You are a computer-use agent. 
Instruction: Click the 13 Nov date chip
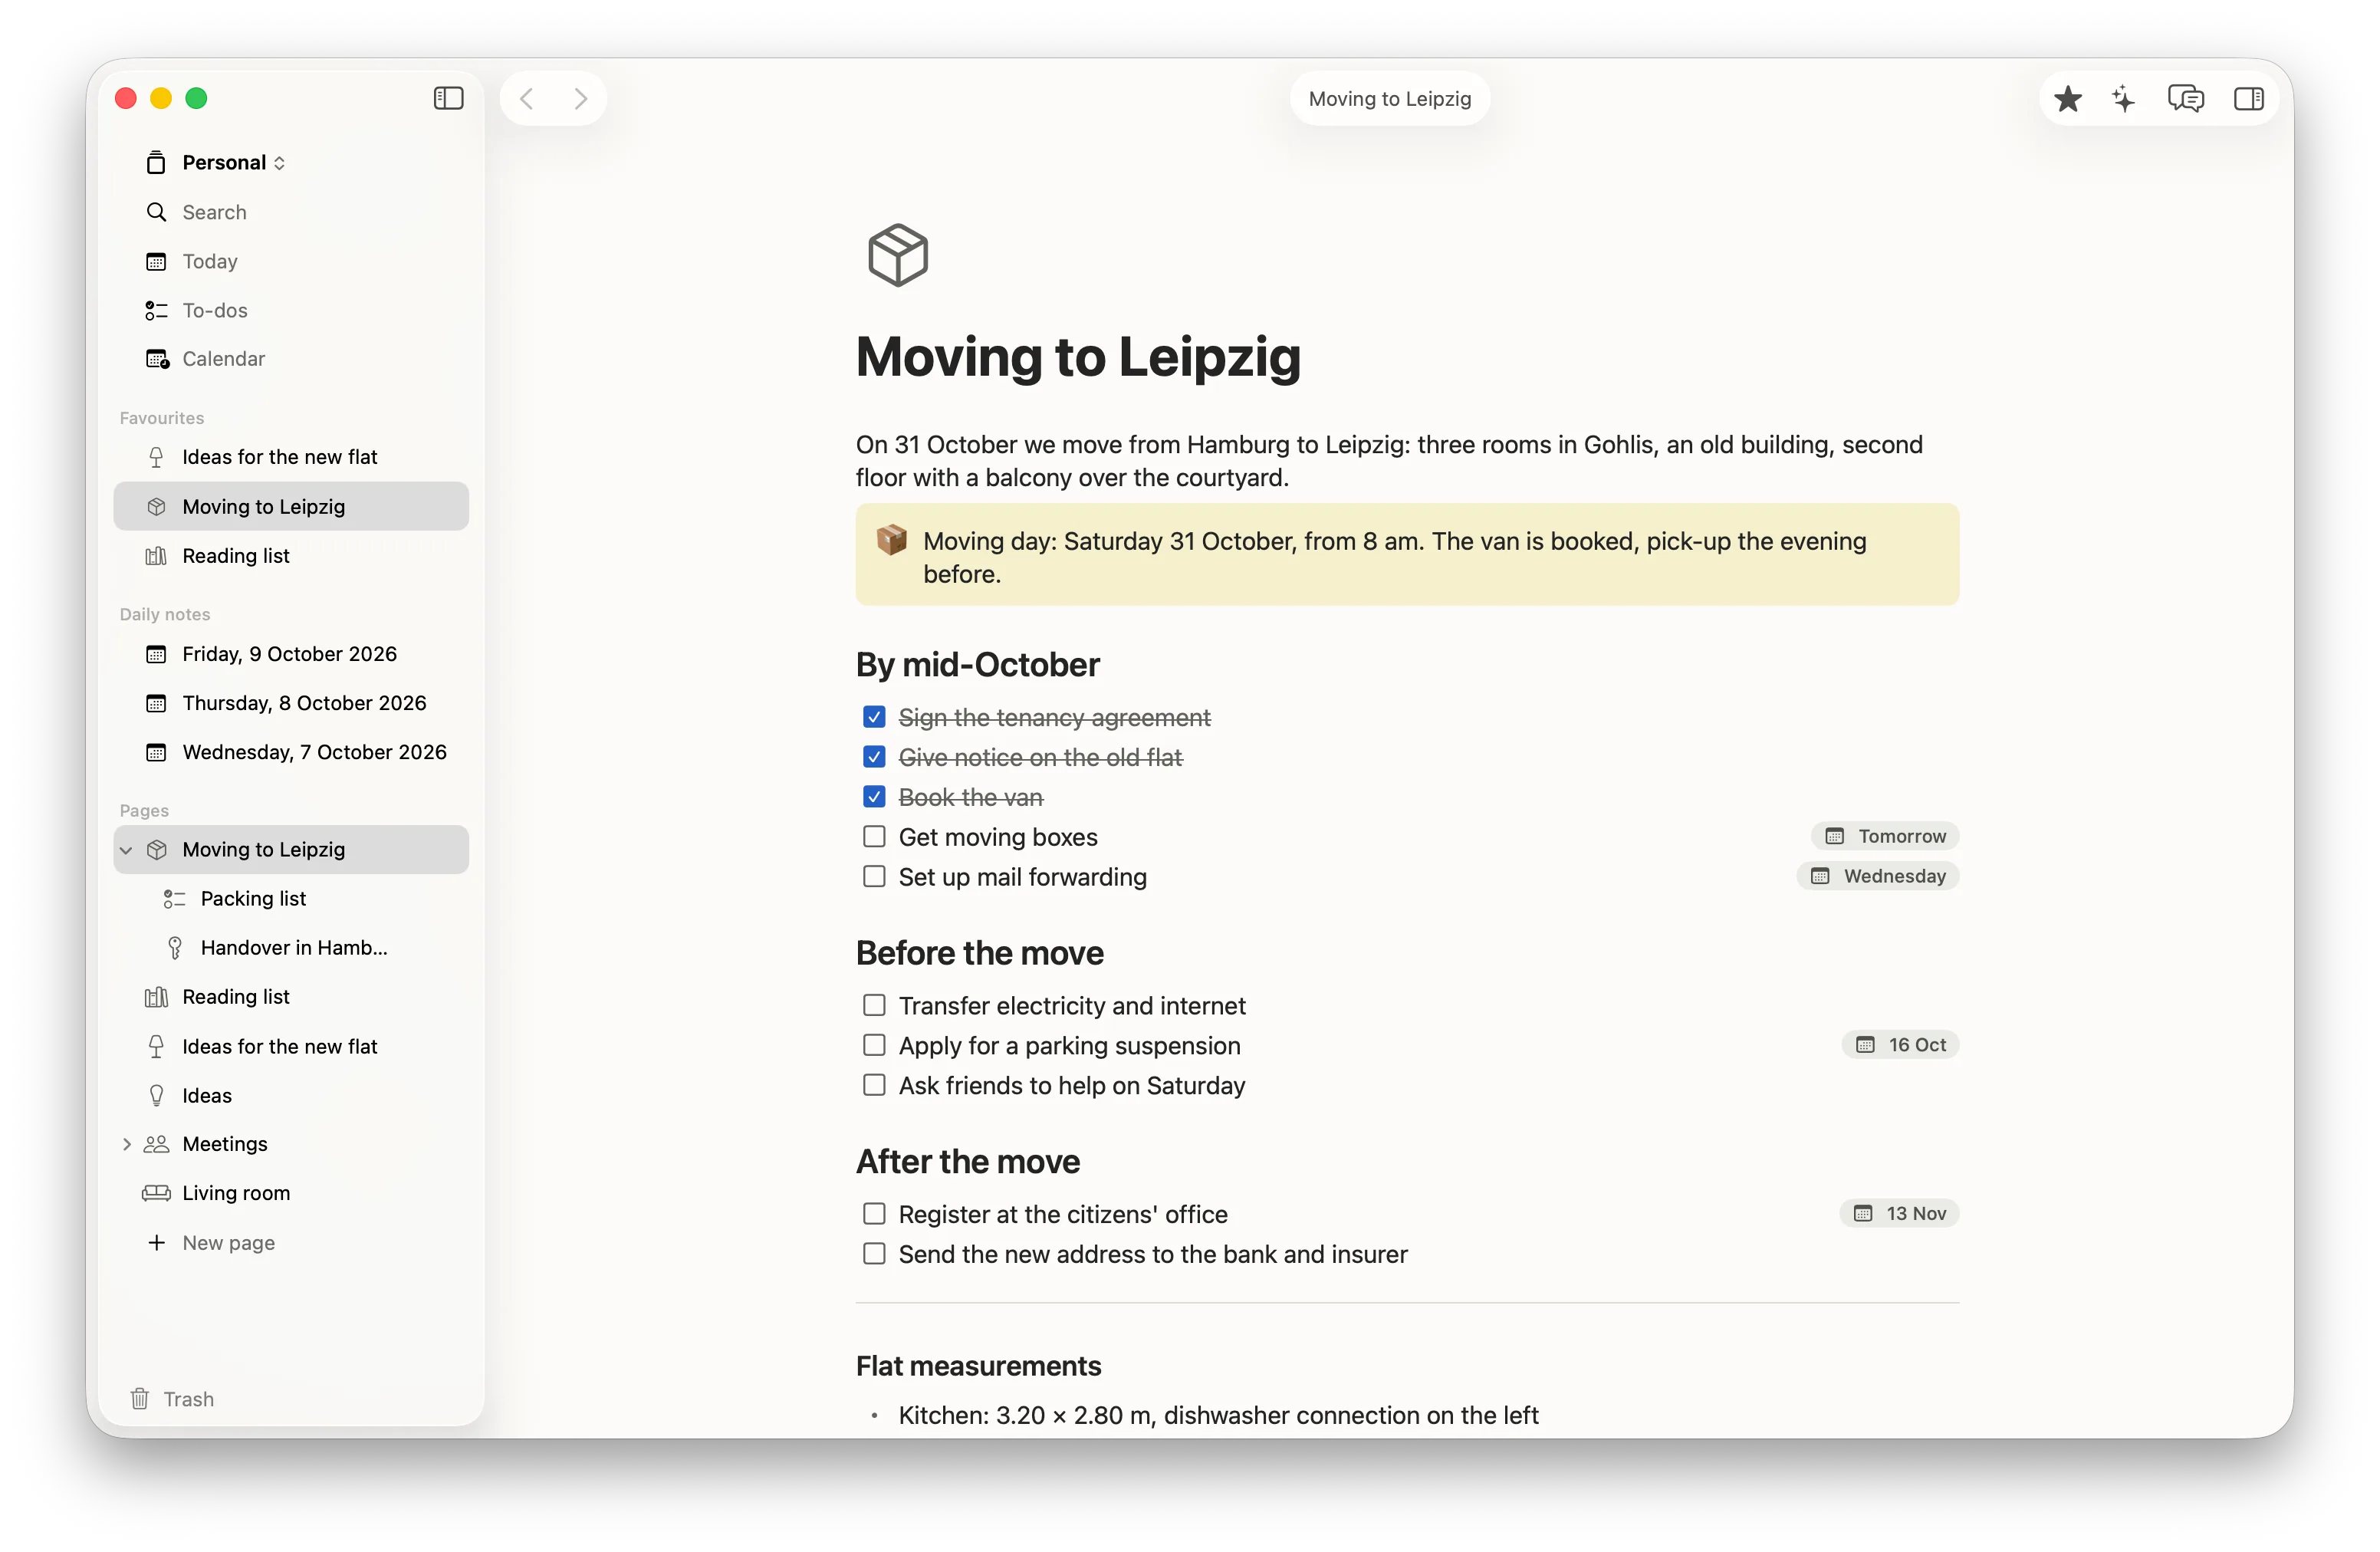pyautogui.click(x=1900, y=1214)
